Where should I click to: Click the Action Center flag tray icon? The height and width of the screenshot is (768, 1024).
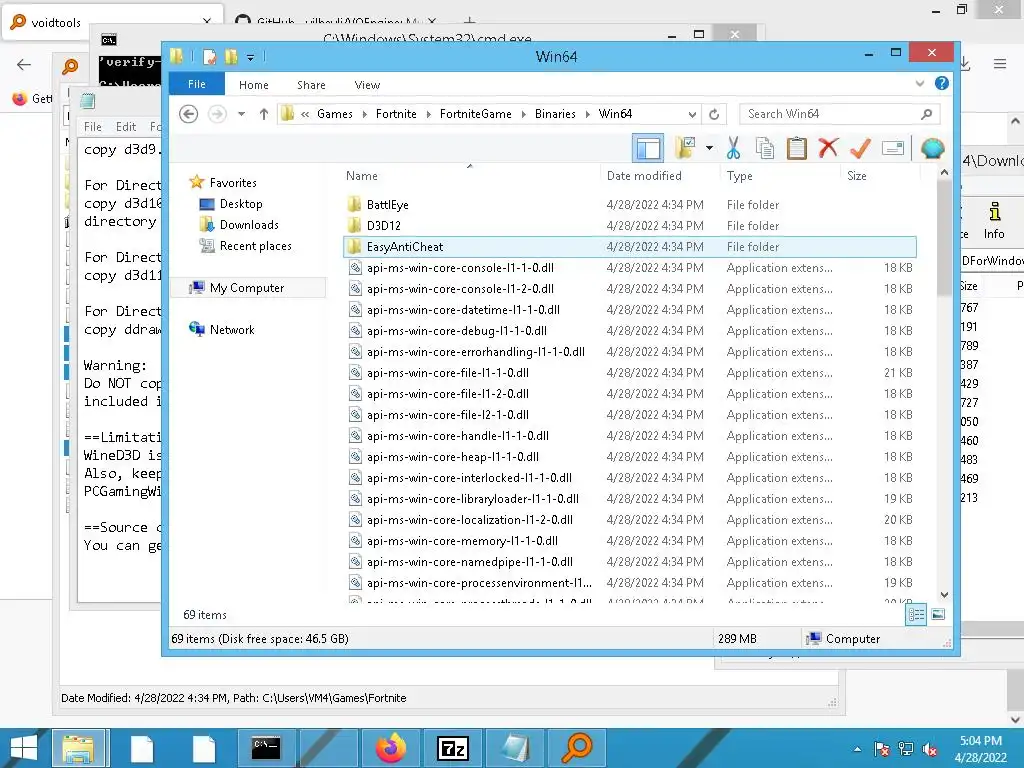882,749
